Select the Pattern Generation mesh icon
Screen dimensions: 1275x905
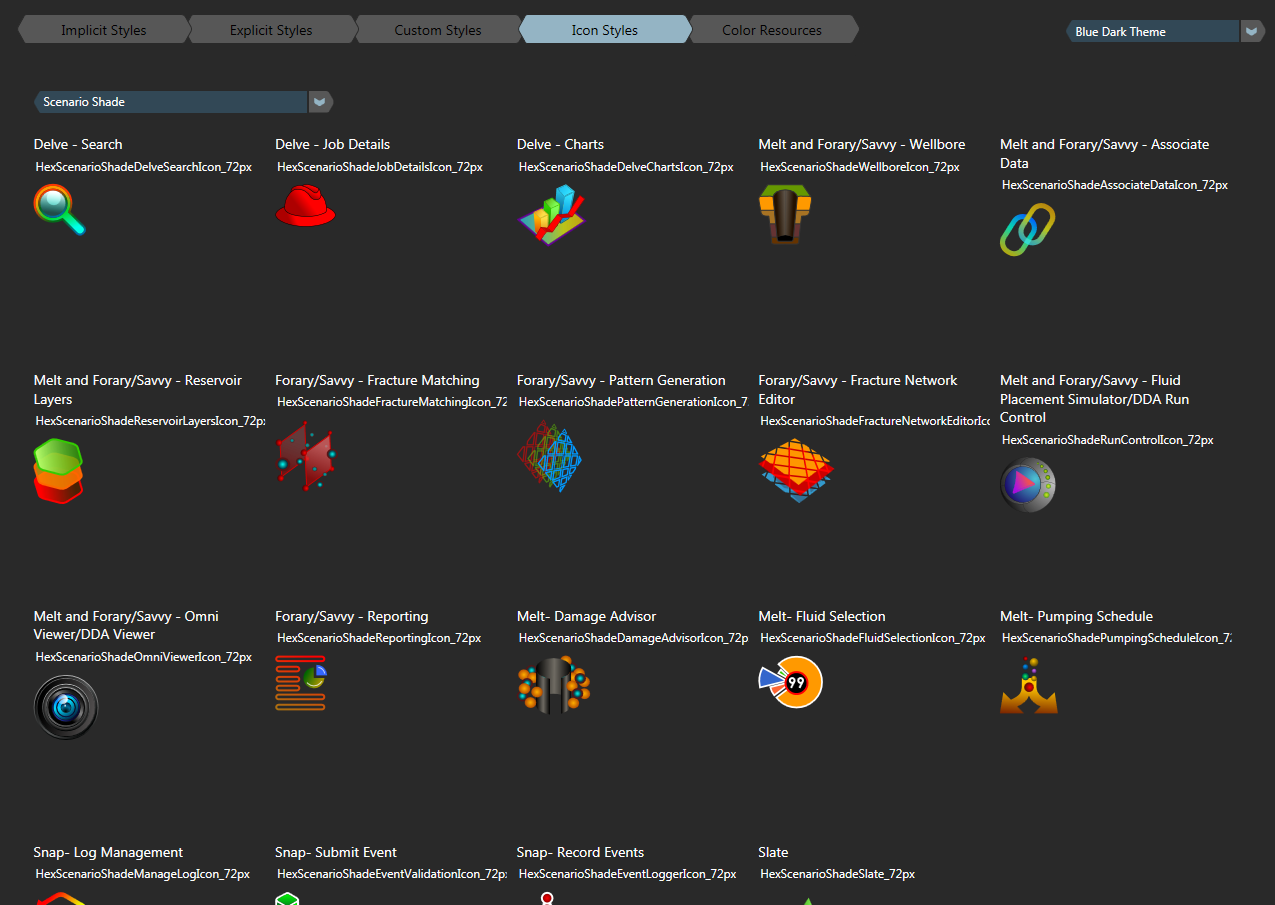(550, 456)
